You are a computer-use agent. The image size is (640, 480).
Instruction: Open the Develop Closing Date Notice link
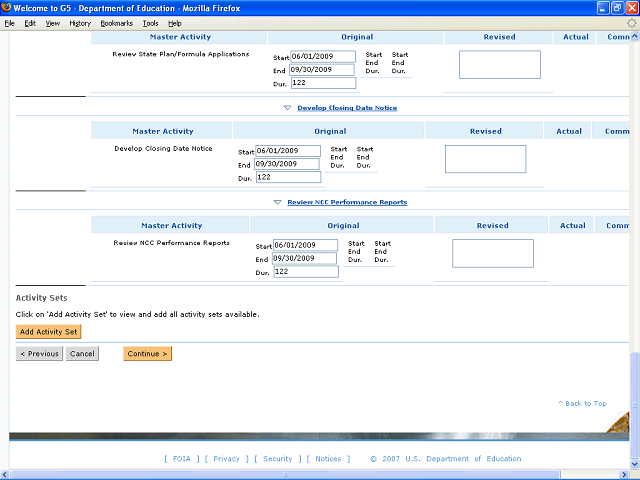click(x=346, y=107)
